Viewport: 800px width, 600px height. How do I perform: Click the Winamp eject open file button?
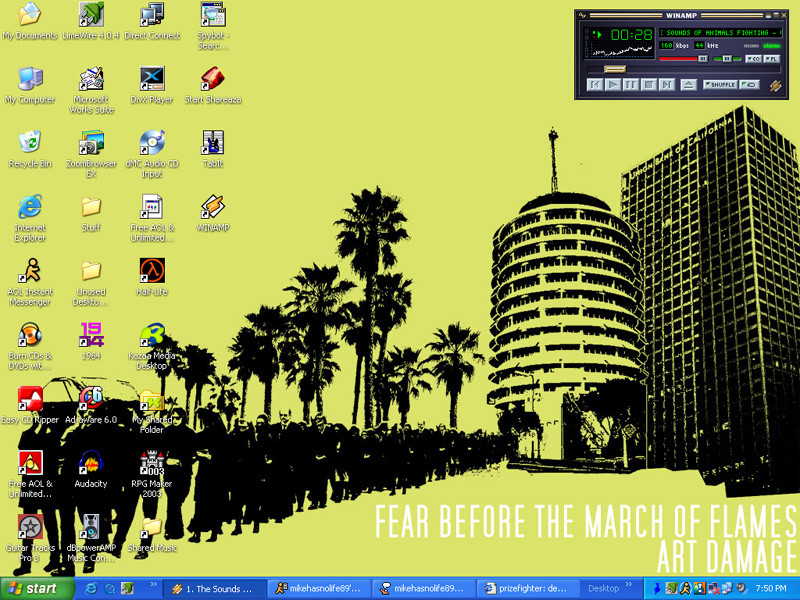point(688,85)
